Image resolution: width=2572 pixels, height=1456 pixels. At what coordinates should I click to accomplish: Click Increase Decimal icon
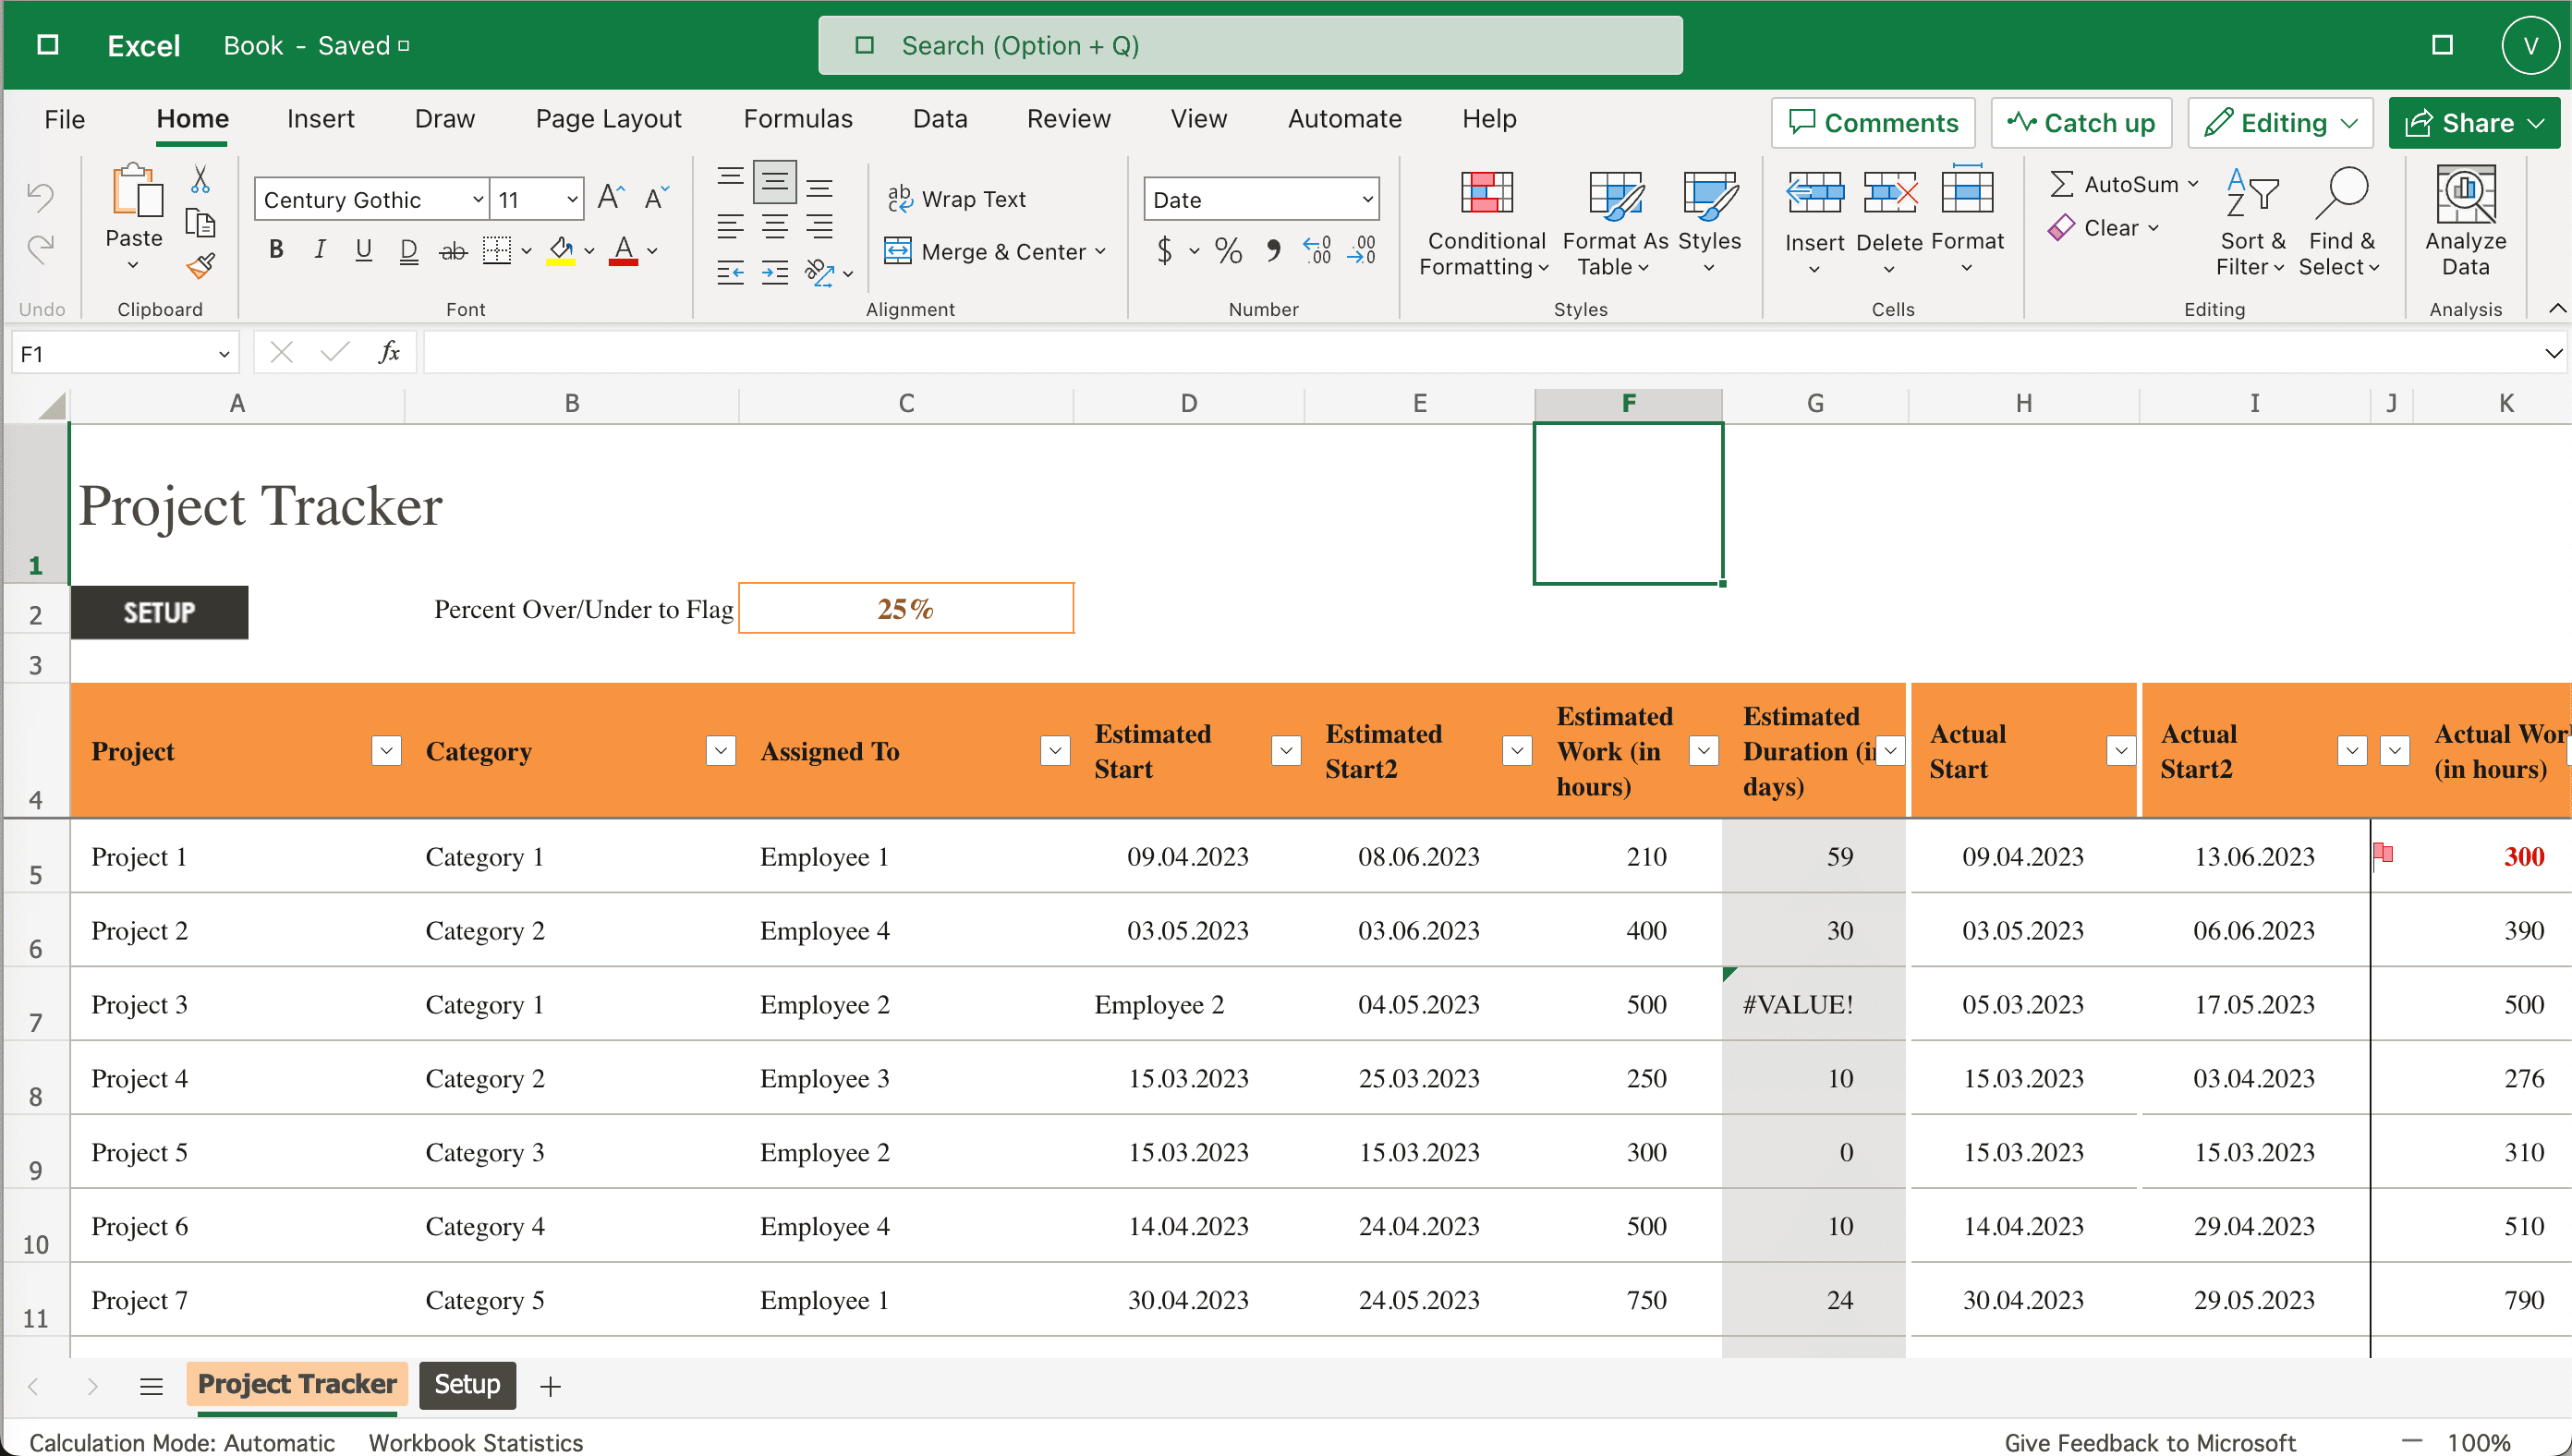pyautogui.click(x=1317, y=250)
